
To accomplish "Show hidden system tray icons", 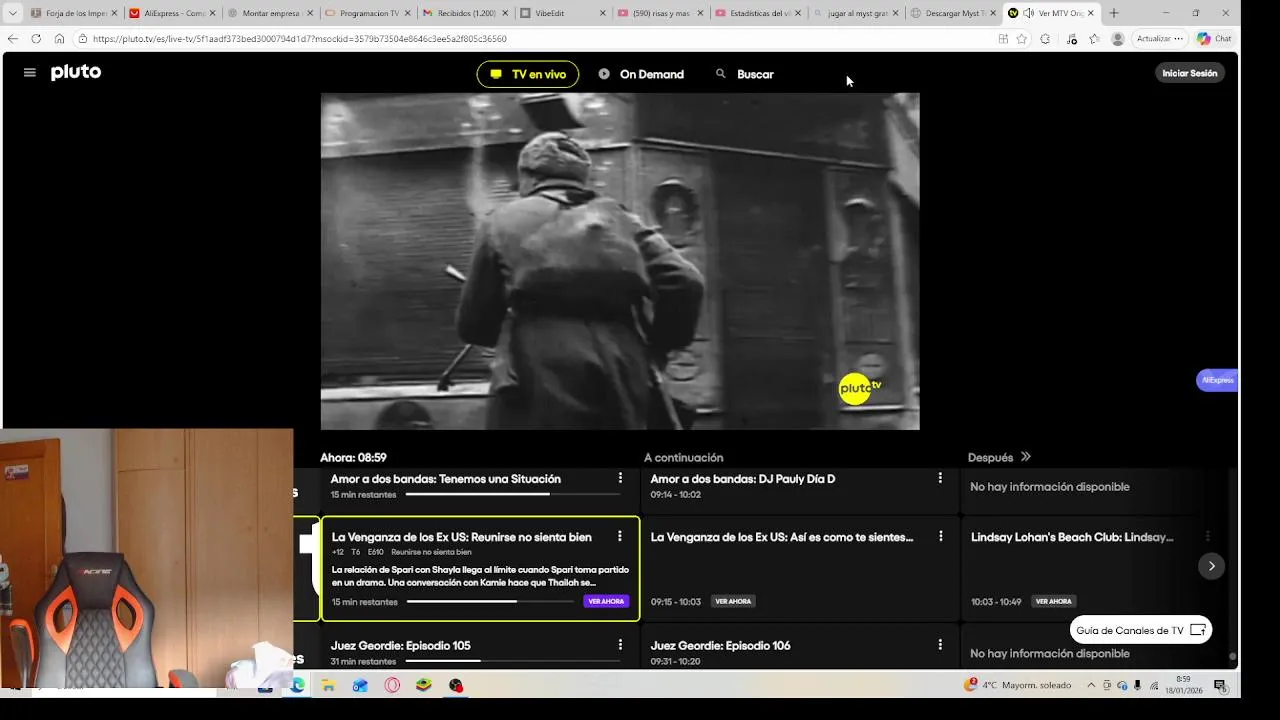I will [x=1091, y=685].
